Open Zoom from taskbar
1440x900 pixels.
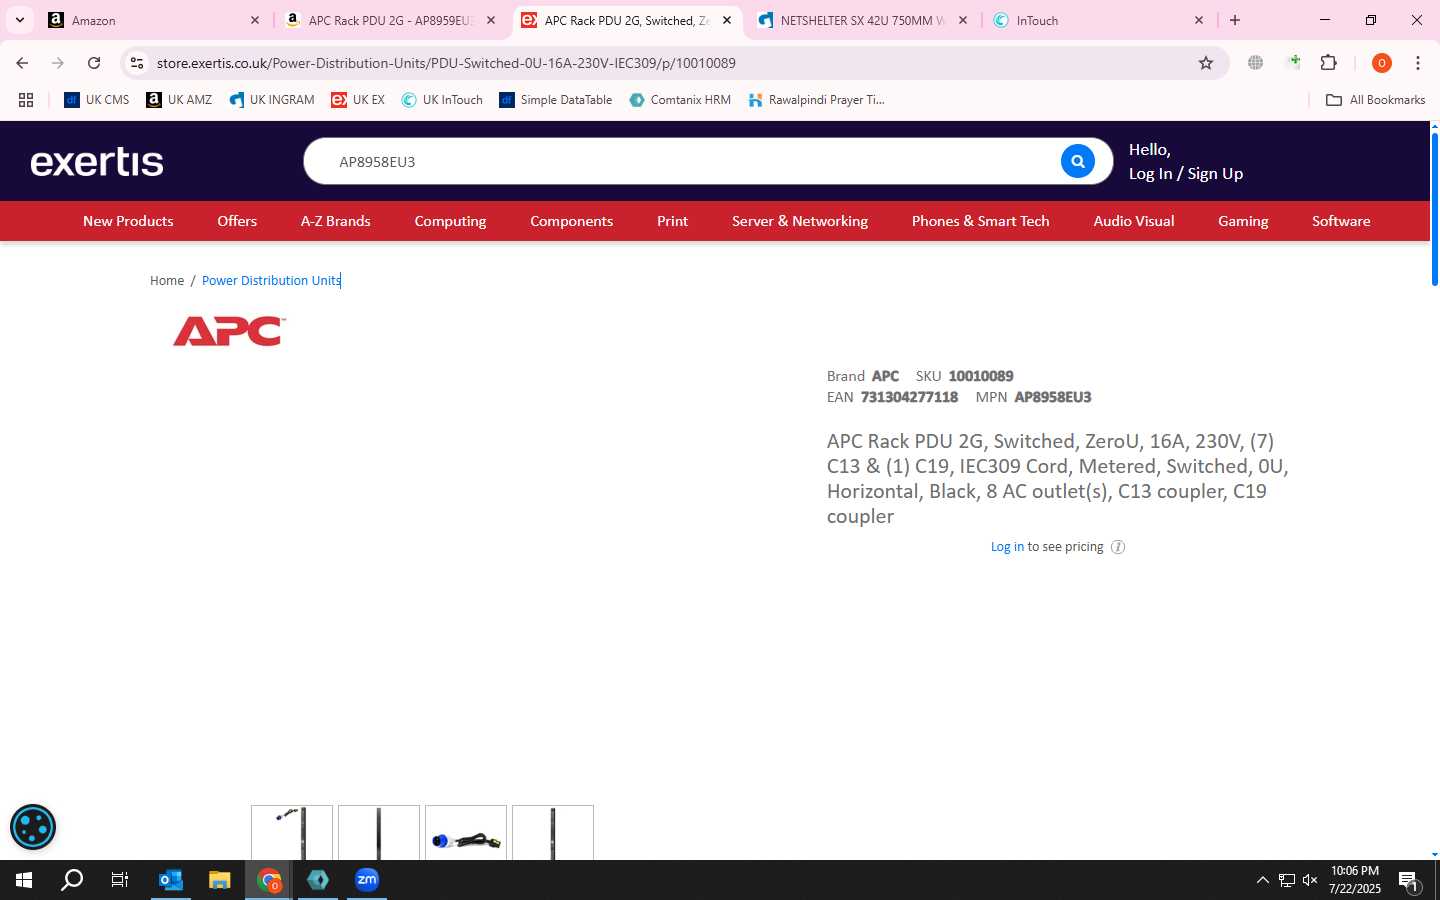pyautogui.click(x=367, y=880)
